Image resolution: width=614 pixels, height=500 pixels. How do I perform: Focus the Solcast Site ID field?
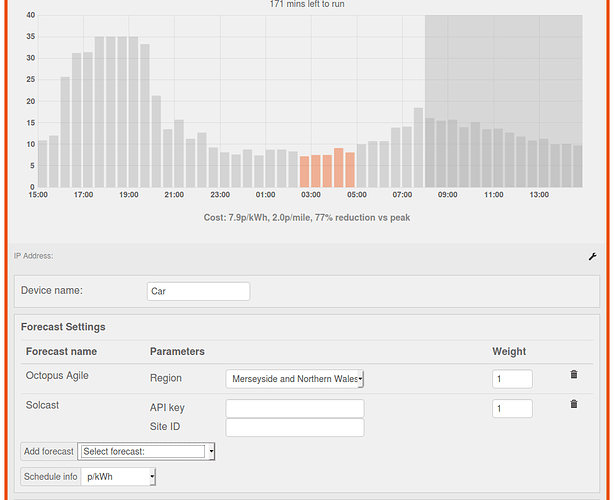point(295,428)
